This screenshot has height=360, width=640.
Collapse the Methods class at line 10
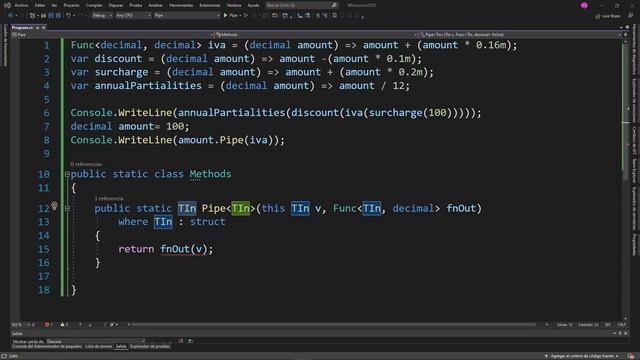(67, 174)
